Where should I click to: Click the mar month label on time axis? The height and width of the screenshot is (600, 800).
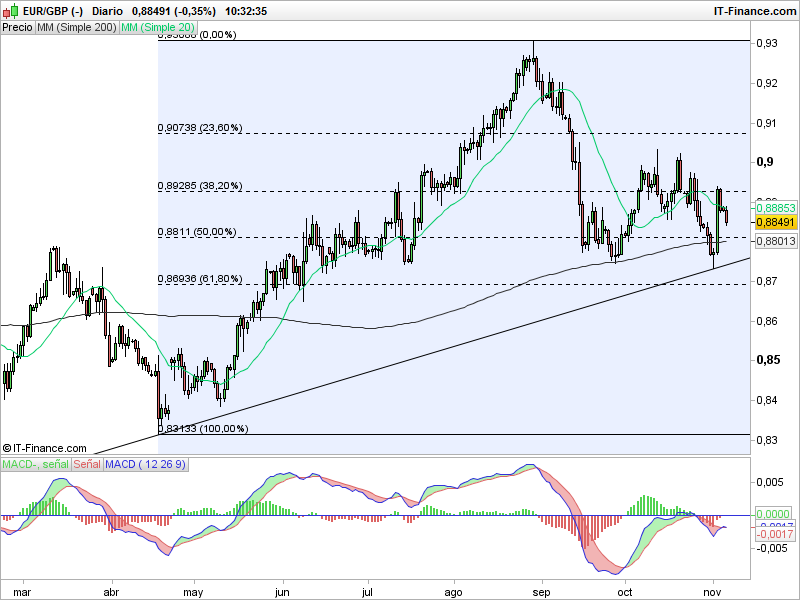pyautogui.click(x=22, y=592)
